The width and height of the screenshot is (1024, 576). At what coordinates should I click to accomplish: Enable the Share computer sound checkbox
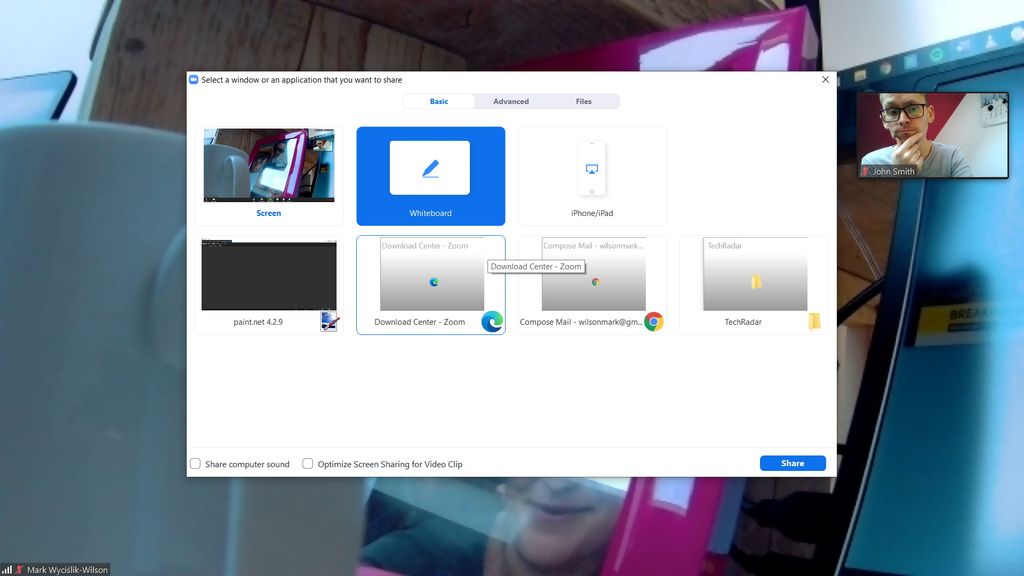[x=195, y=463]
